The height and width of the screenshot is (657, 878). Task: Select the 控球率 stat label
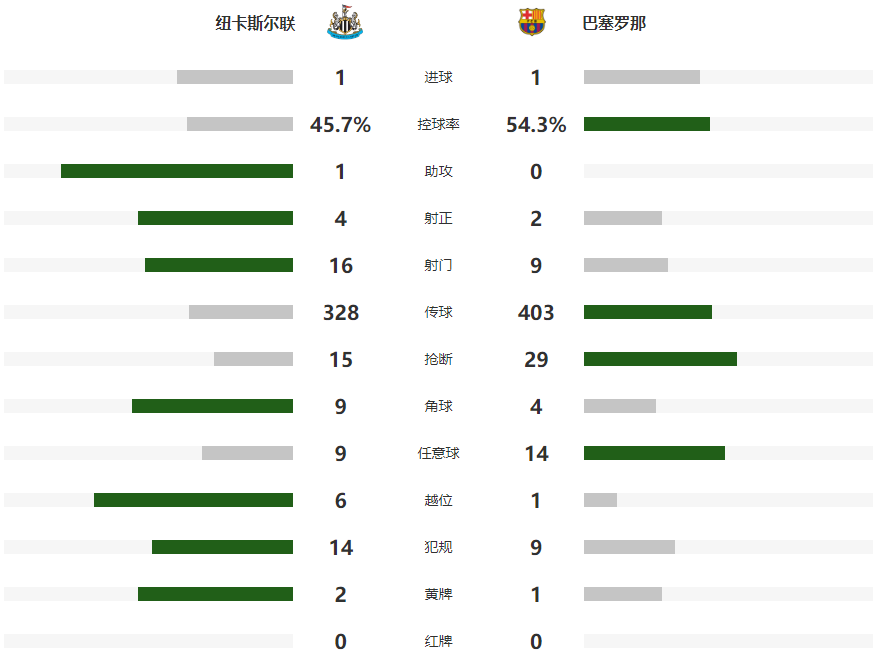tap(438, 125)
